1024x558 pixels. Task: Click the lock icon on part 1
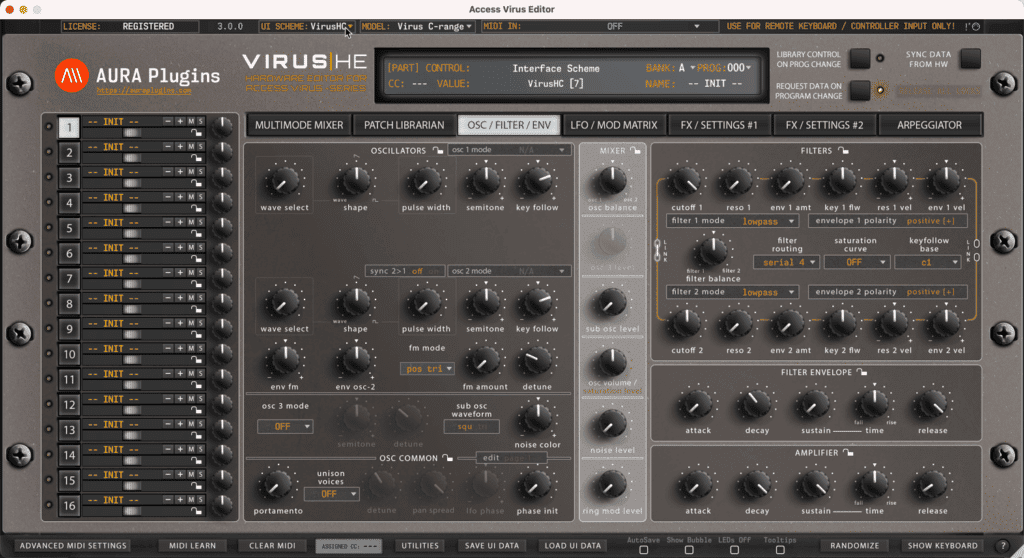pos(196,133)
